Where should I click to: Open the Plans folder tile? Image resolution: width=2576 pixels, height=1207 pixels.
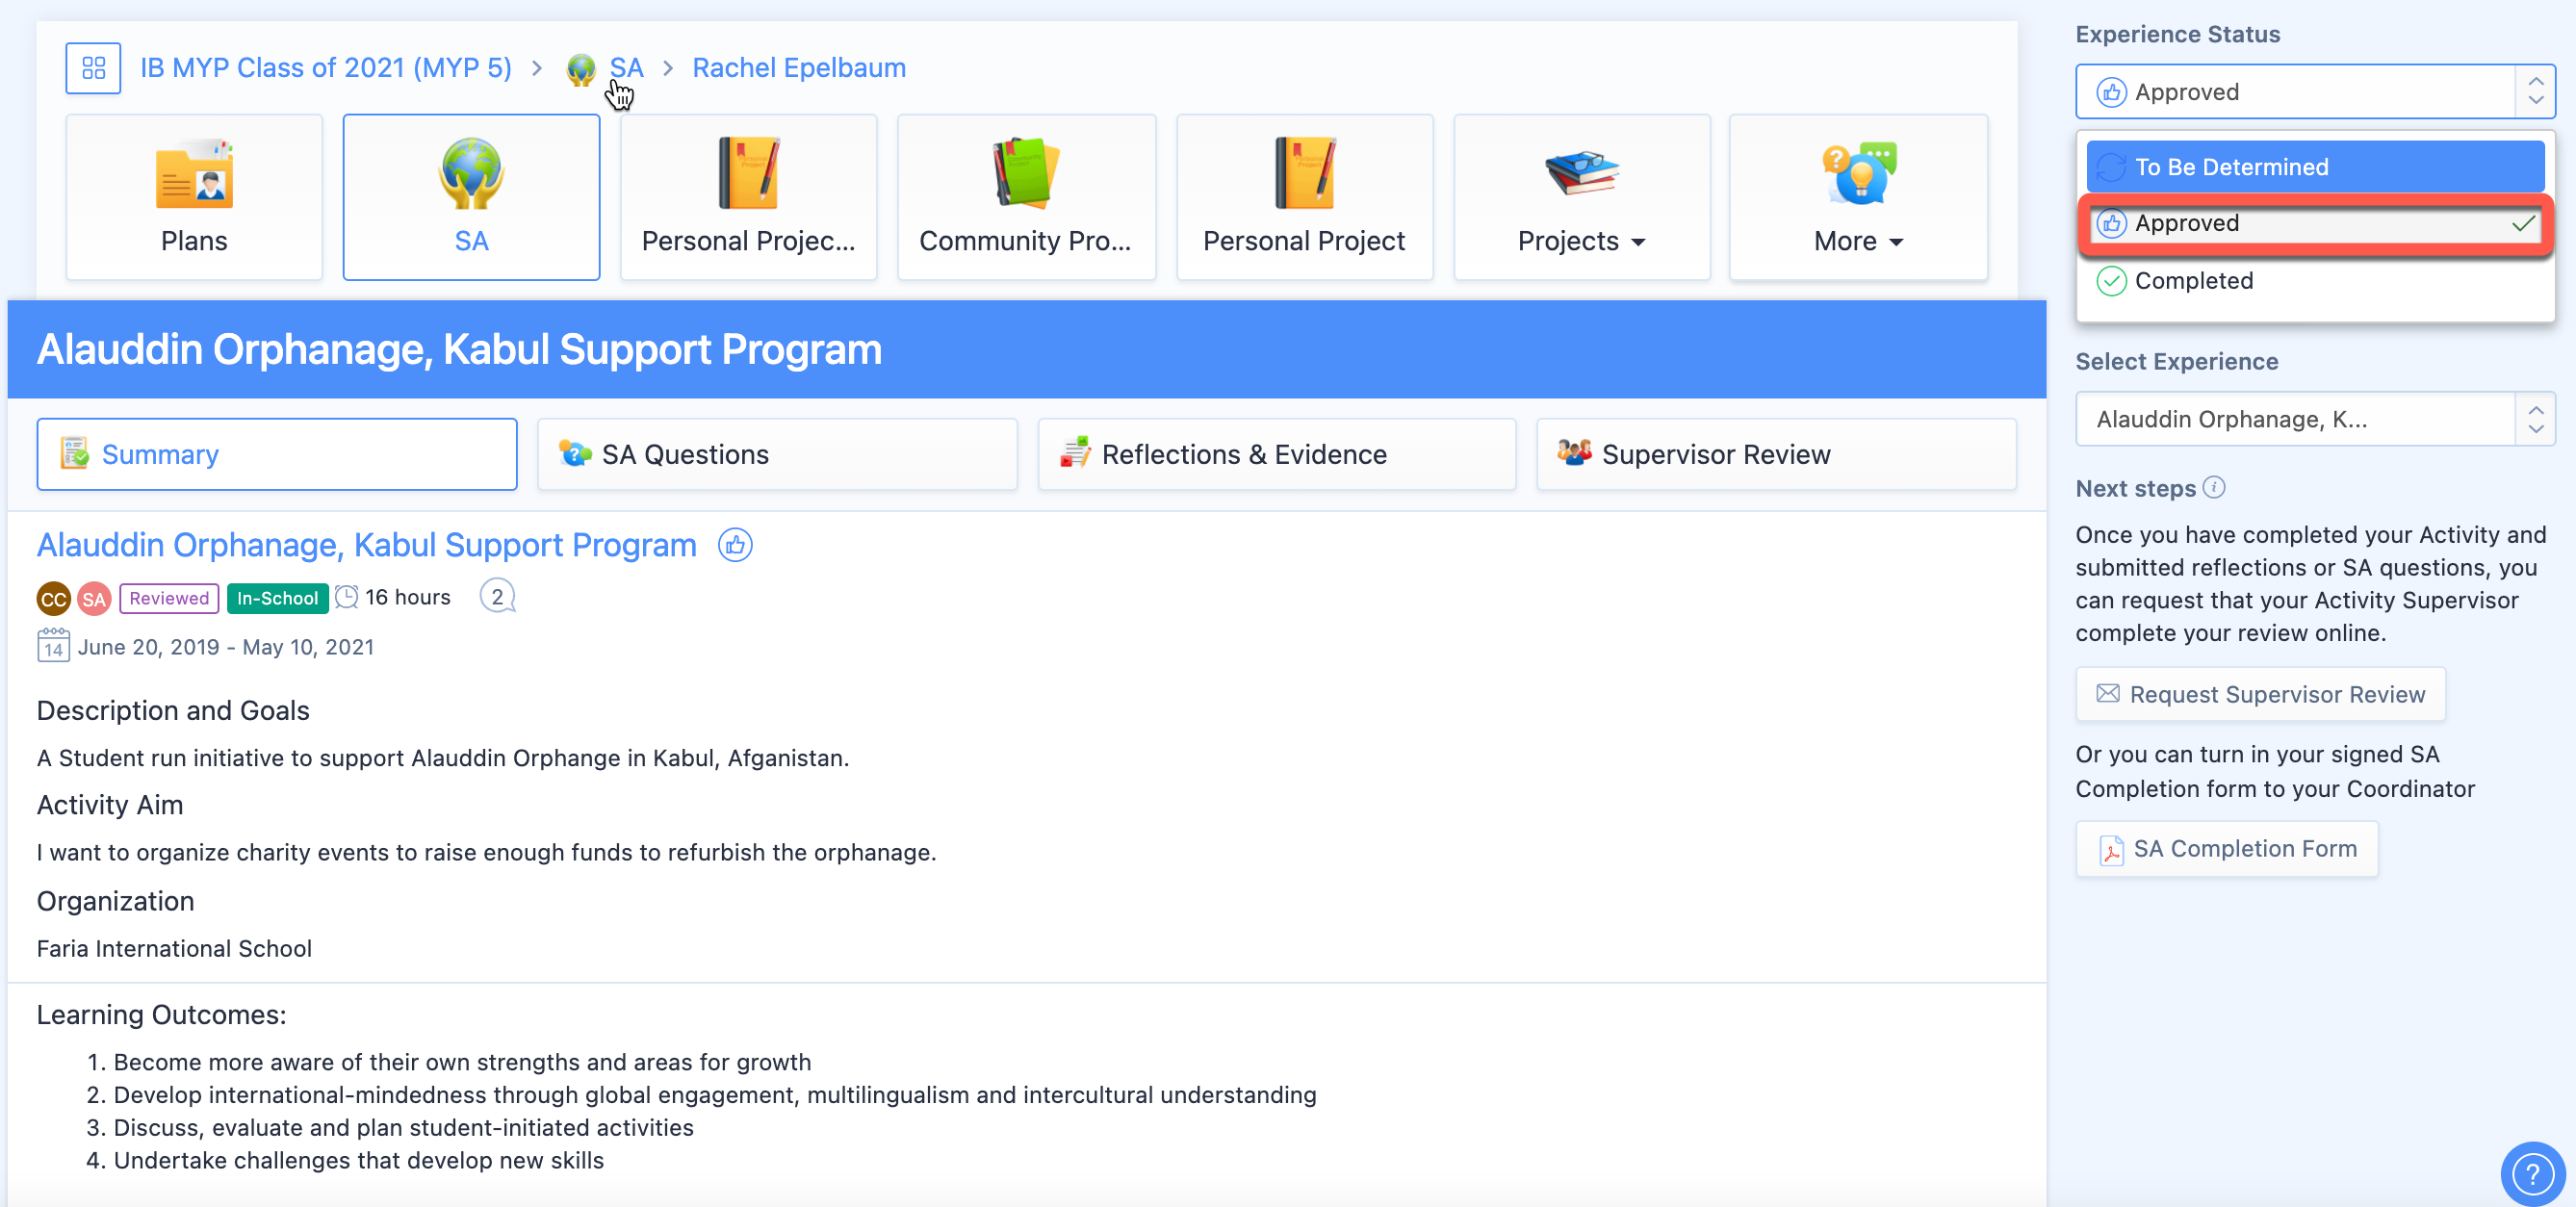pos(194,197)
